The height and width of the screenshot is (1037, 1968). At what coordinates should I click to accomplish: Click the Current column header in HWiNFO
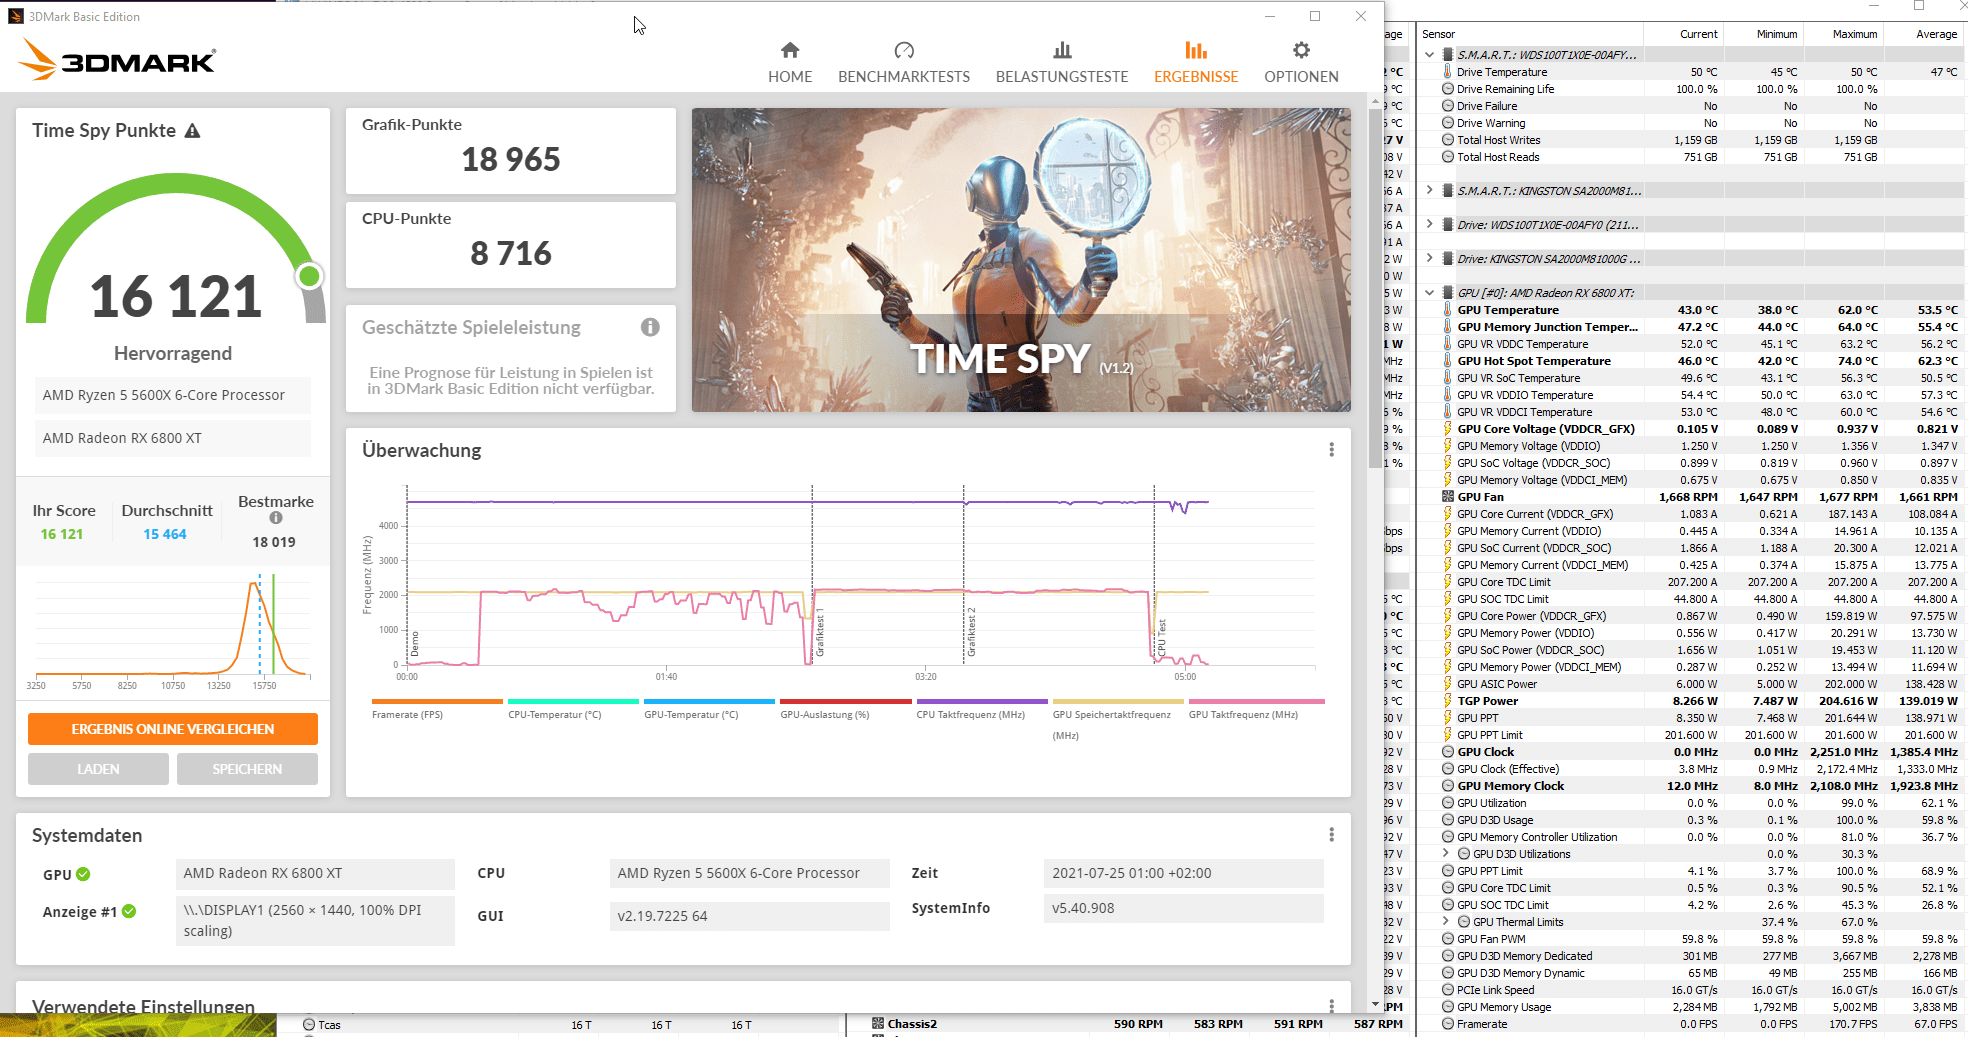tap(1698, 34)
